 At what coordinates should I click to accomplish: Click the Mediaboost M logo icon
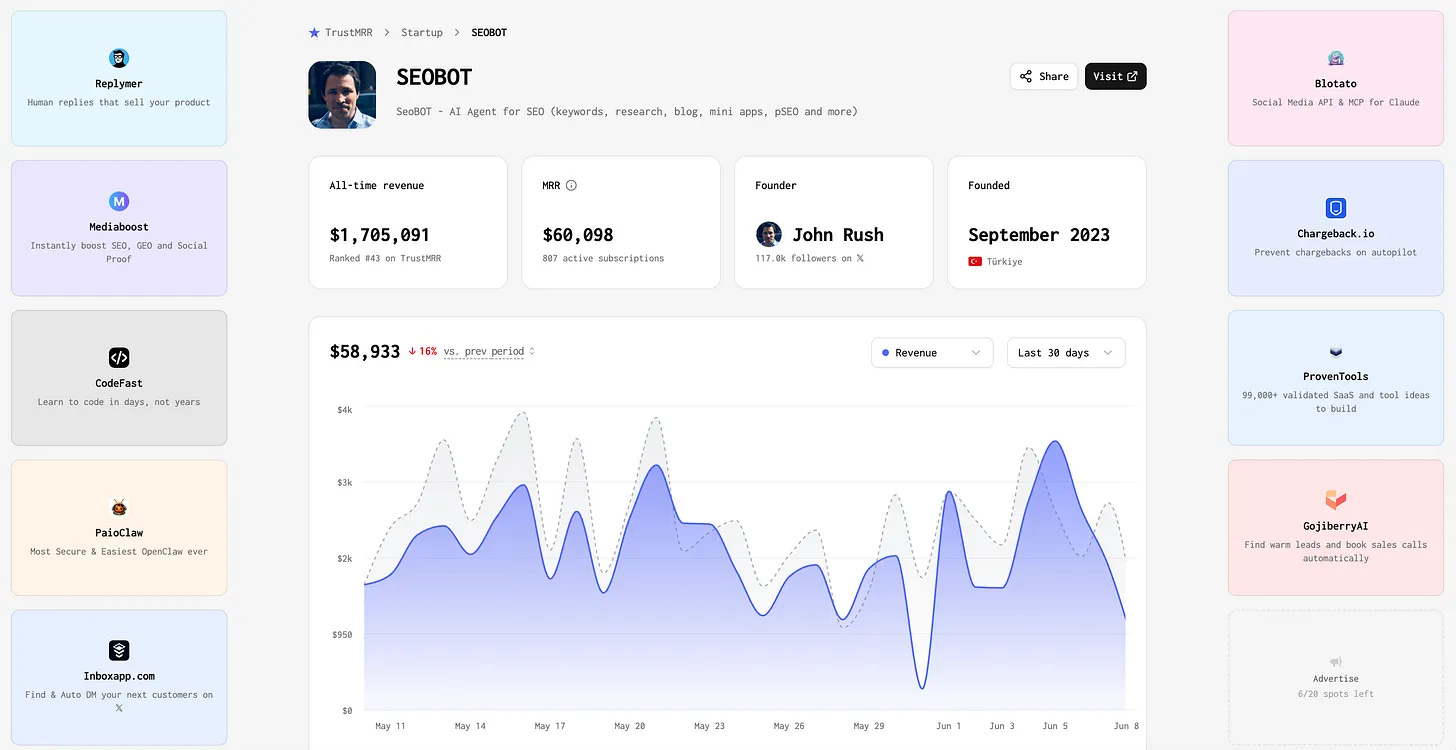[x=119, y=201]
